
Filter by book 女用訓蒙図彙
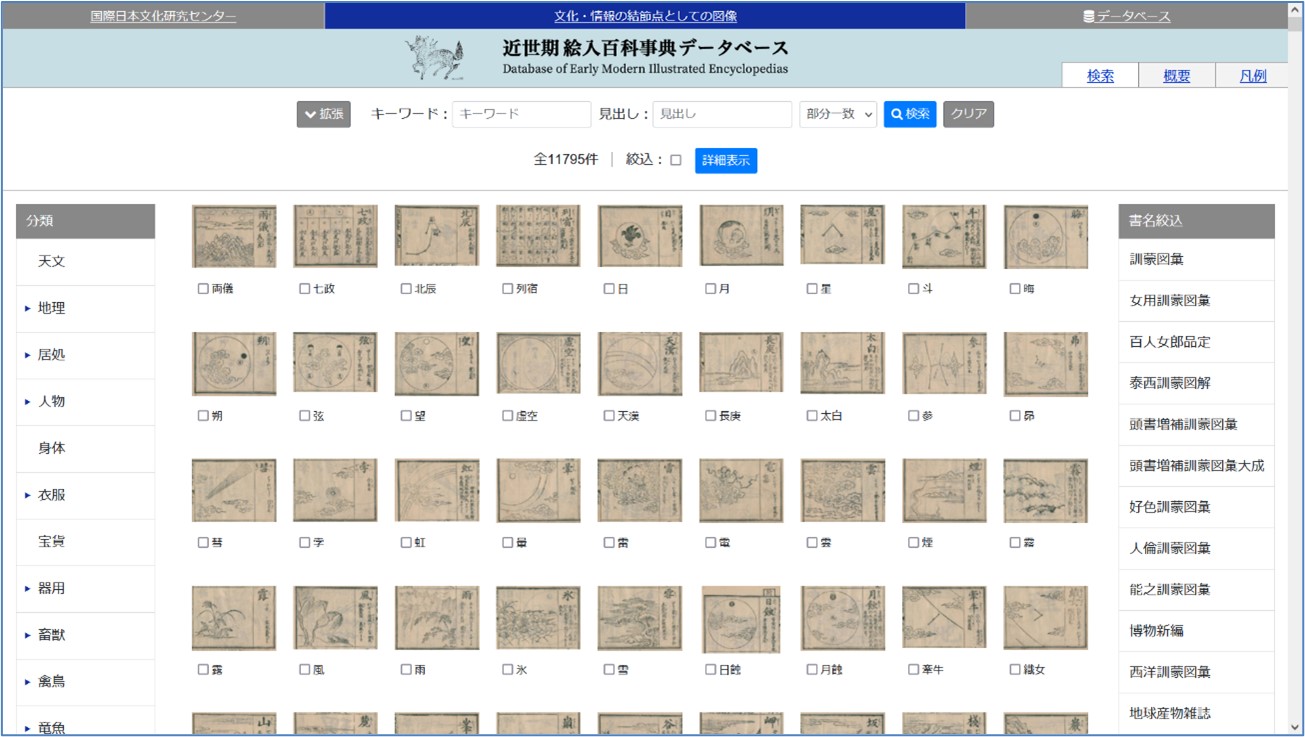[x=1197, y=301]
